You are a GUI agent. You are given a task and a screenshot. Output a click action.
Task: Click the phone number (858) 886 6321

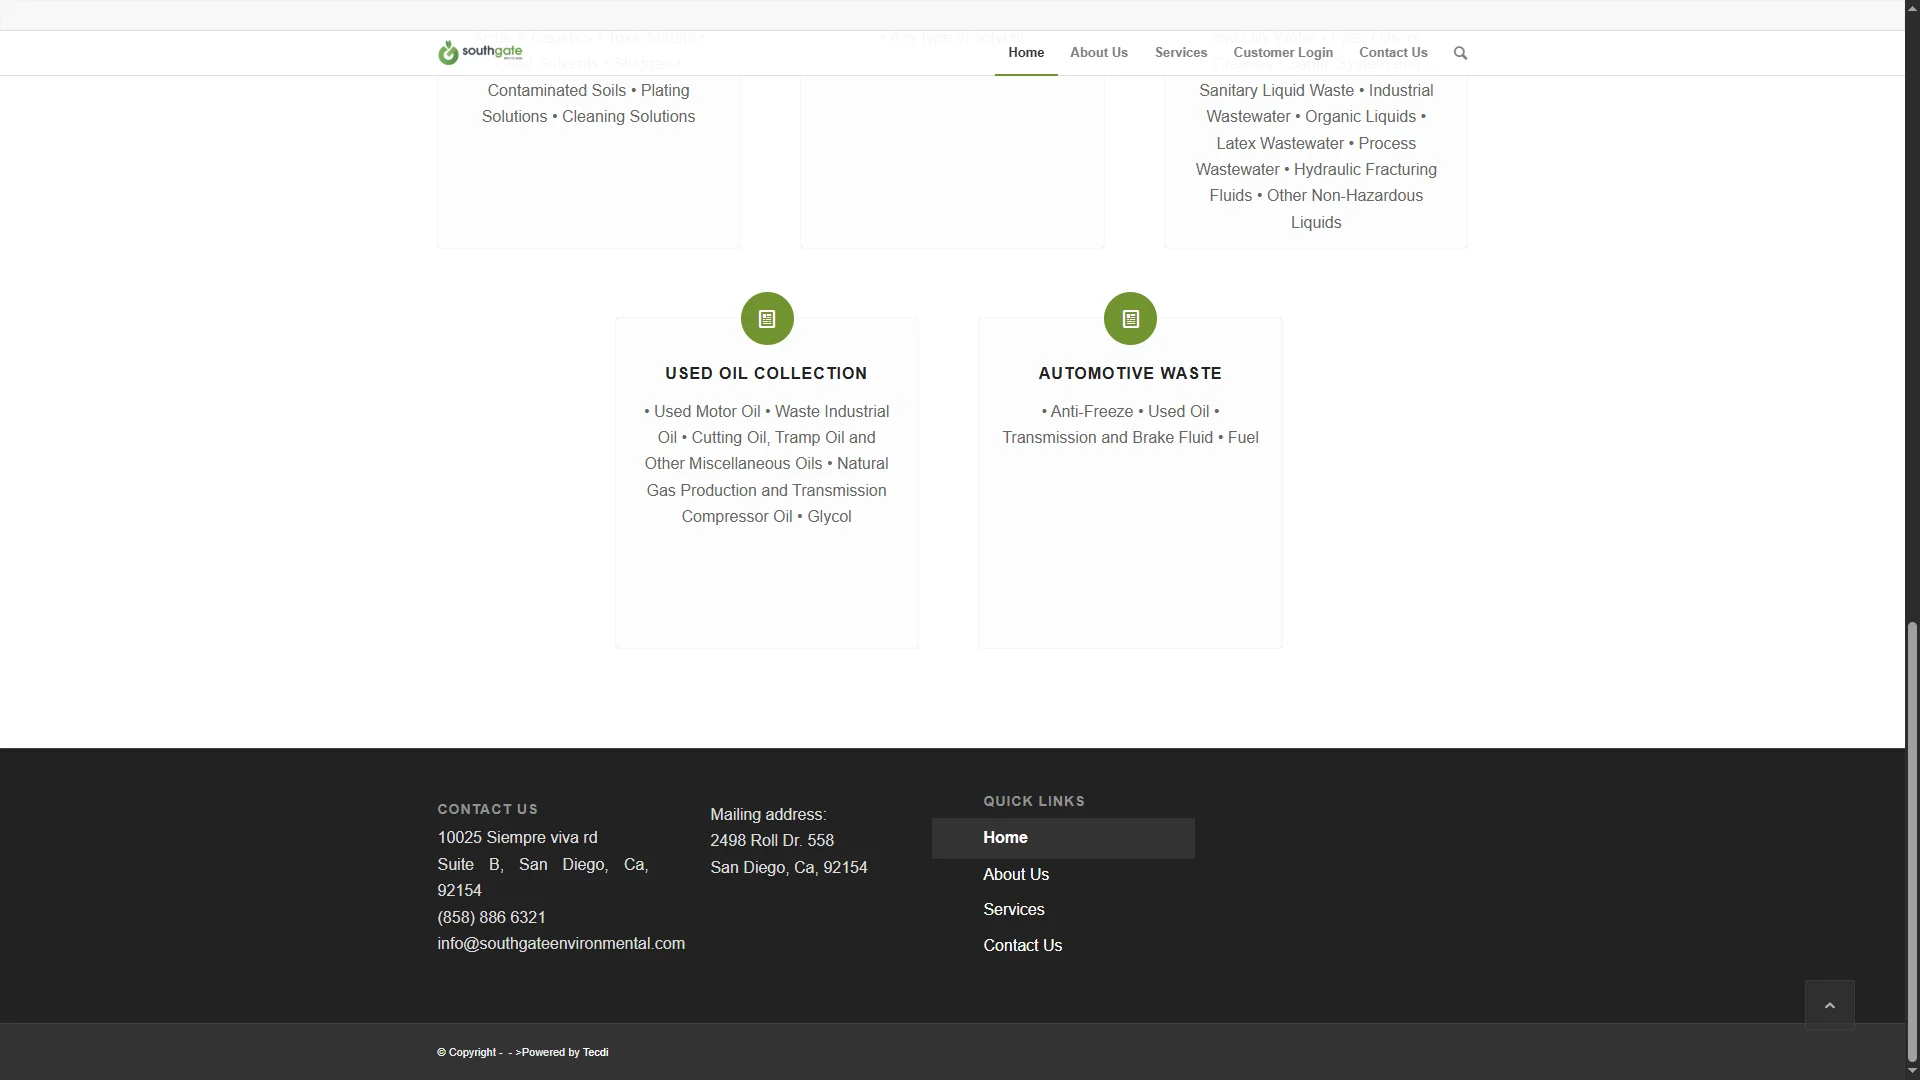491,918
